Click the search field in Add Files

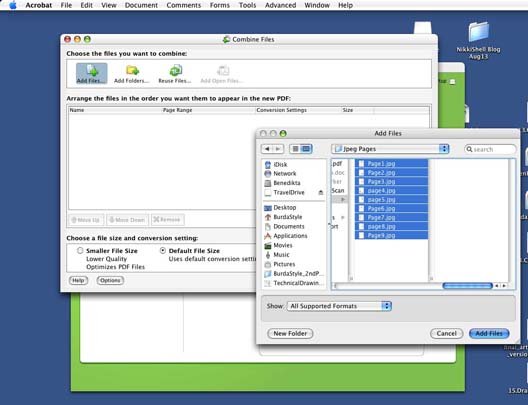coord(490,149)
